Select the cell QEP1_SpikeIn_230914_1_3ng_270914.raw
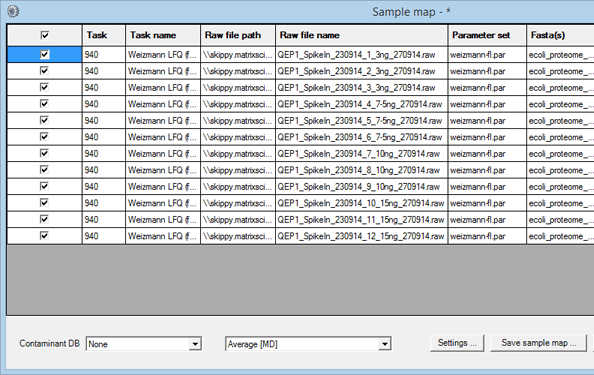Viewport: 594px width, 375px height. (x=361, y=55)
